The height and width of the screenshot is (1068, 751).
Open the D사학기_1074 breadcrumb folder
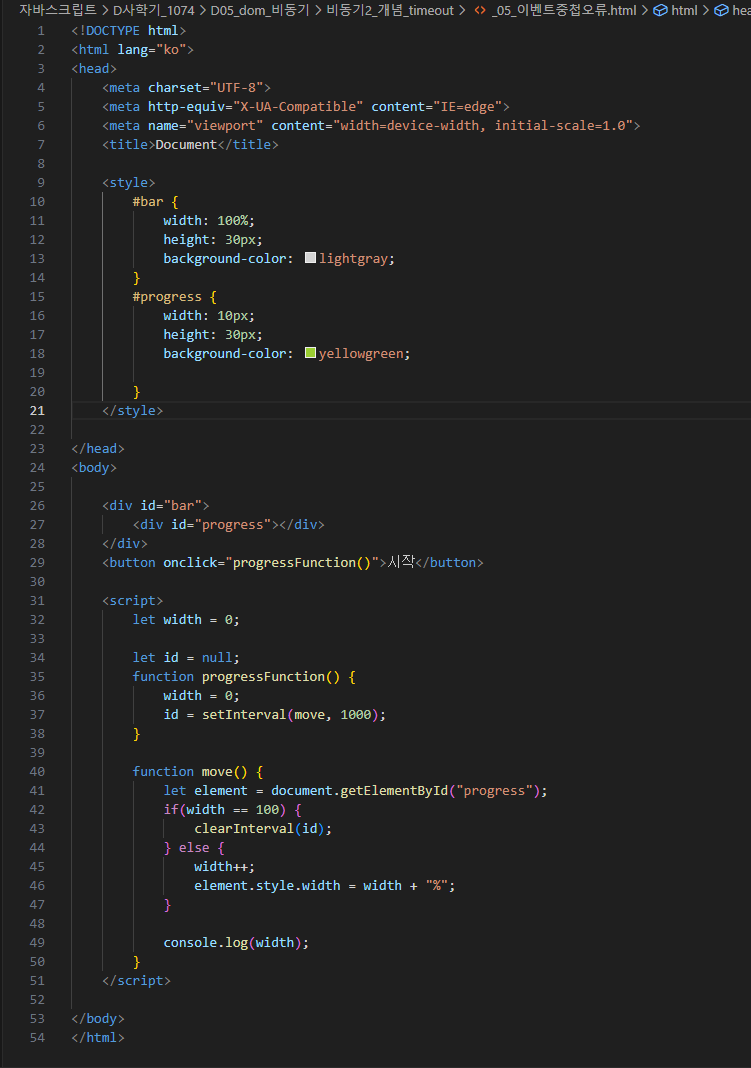pos(154,10)
